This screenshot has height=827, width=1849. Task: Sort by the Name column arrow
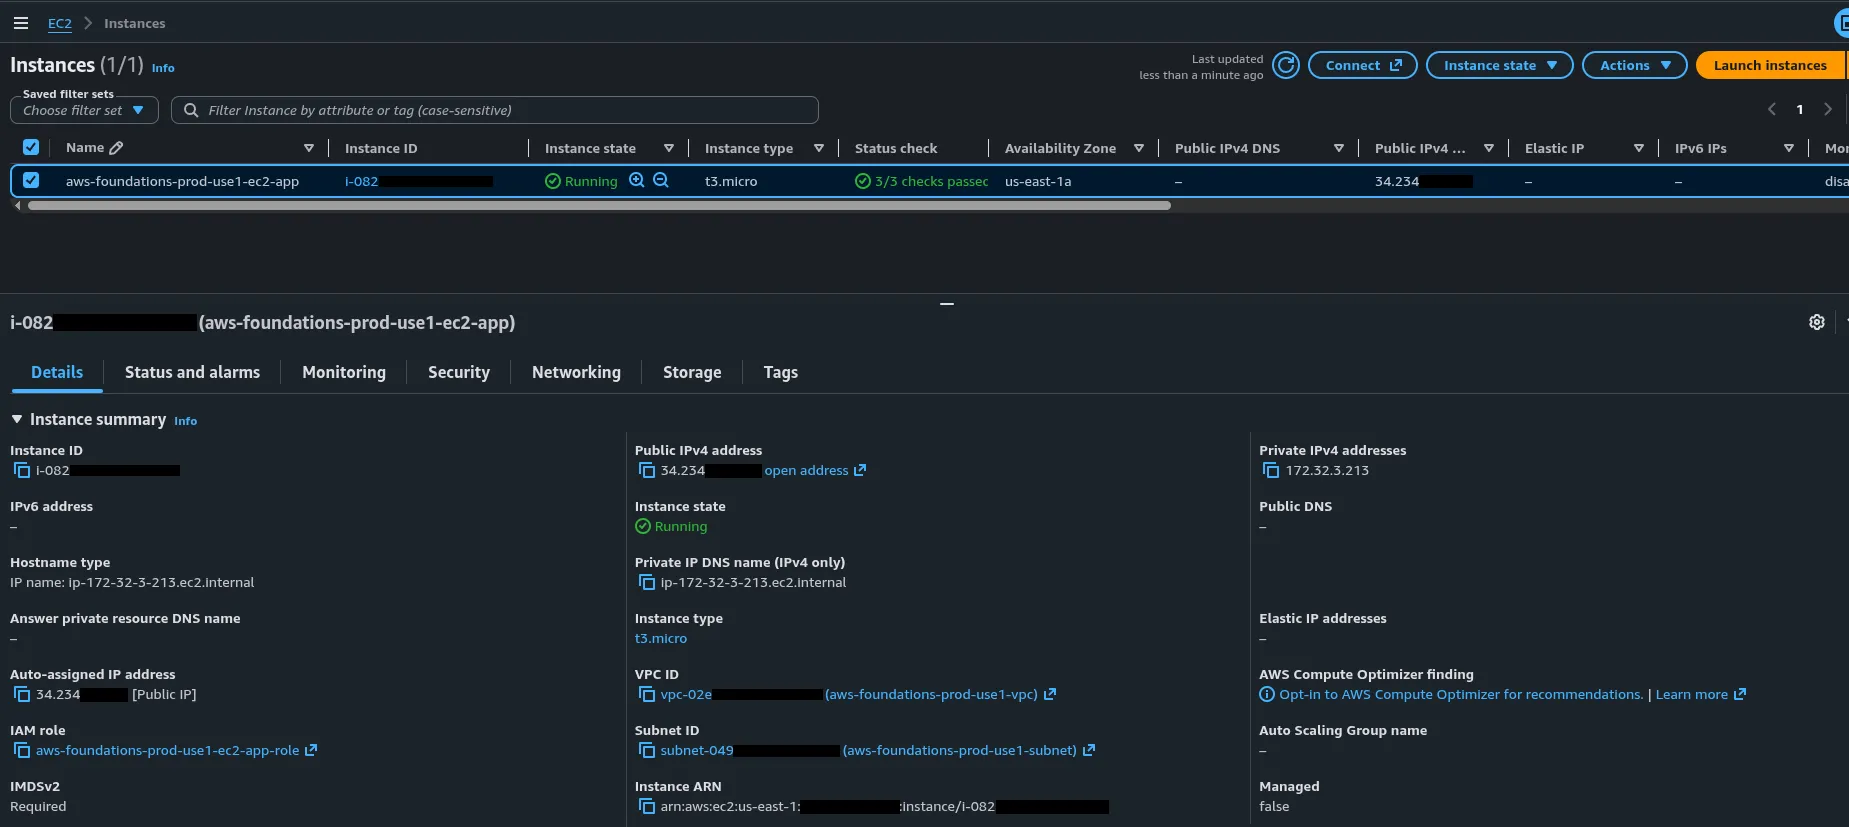309,148
